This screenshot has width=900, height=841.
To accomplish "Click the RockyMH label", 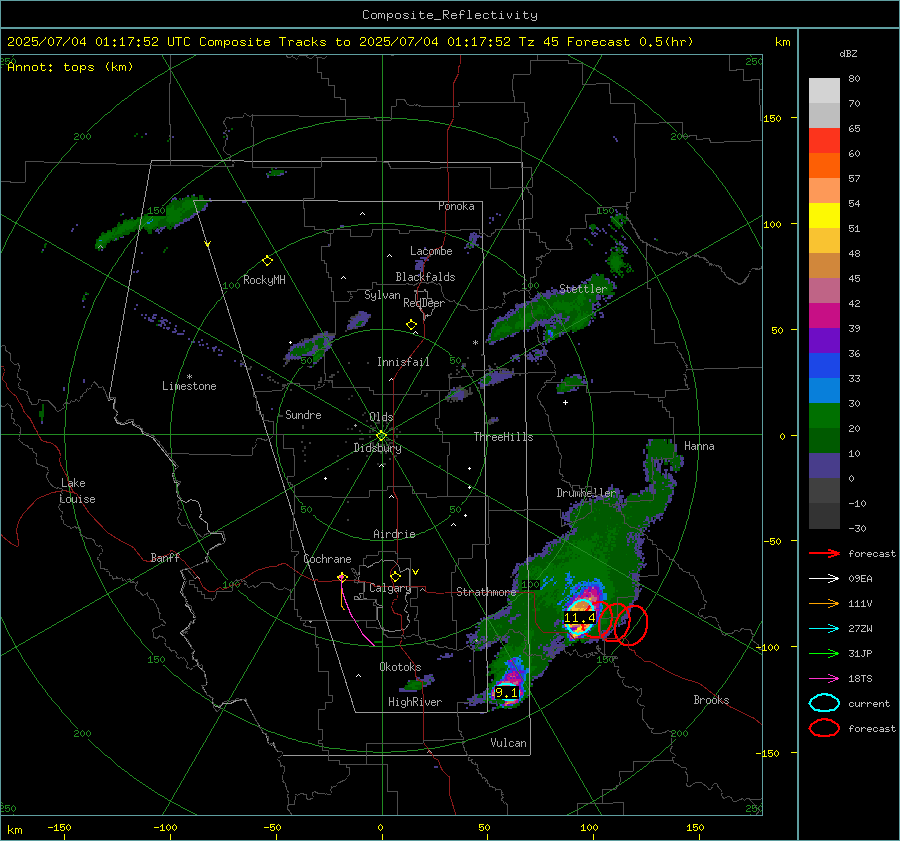I will click(264, 280).
